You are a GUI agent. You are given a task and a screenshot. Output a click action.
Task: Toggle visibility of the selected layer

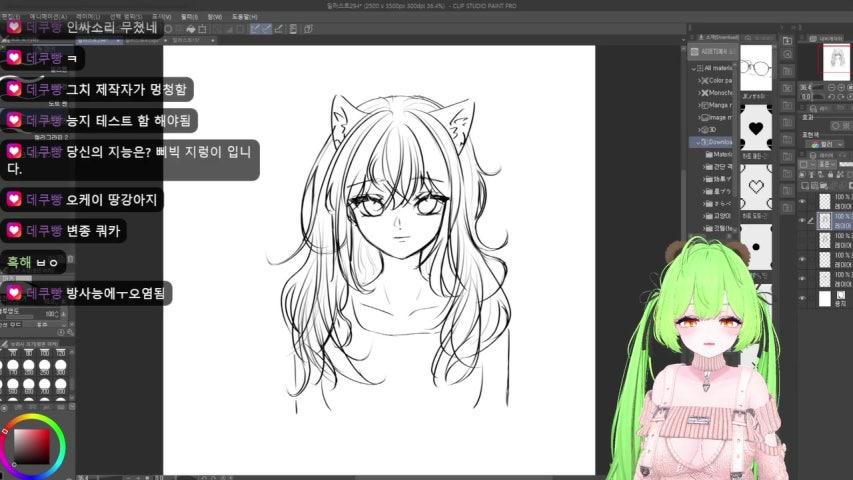(802, 220)
